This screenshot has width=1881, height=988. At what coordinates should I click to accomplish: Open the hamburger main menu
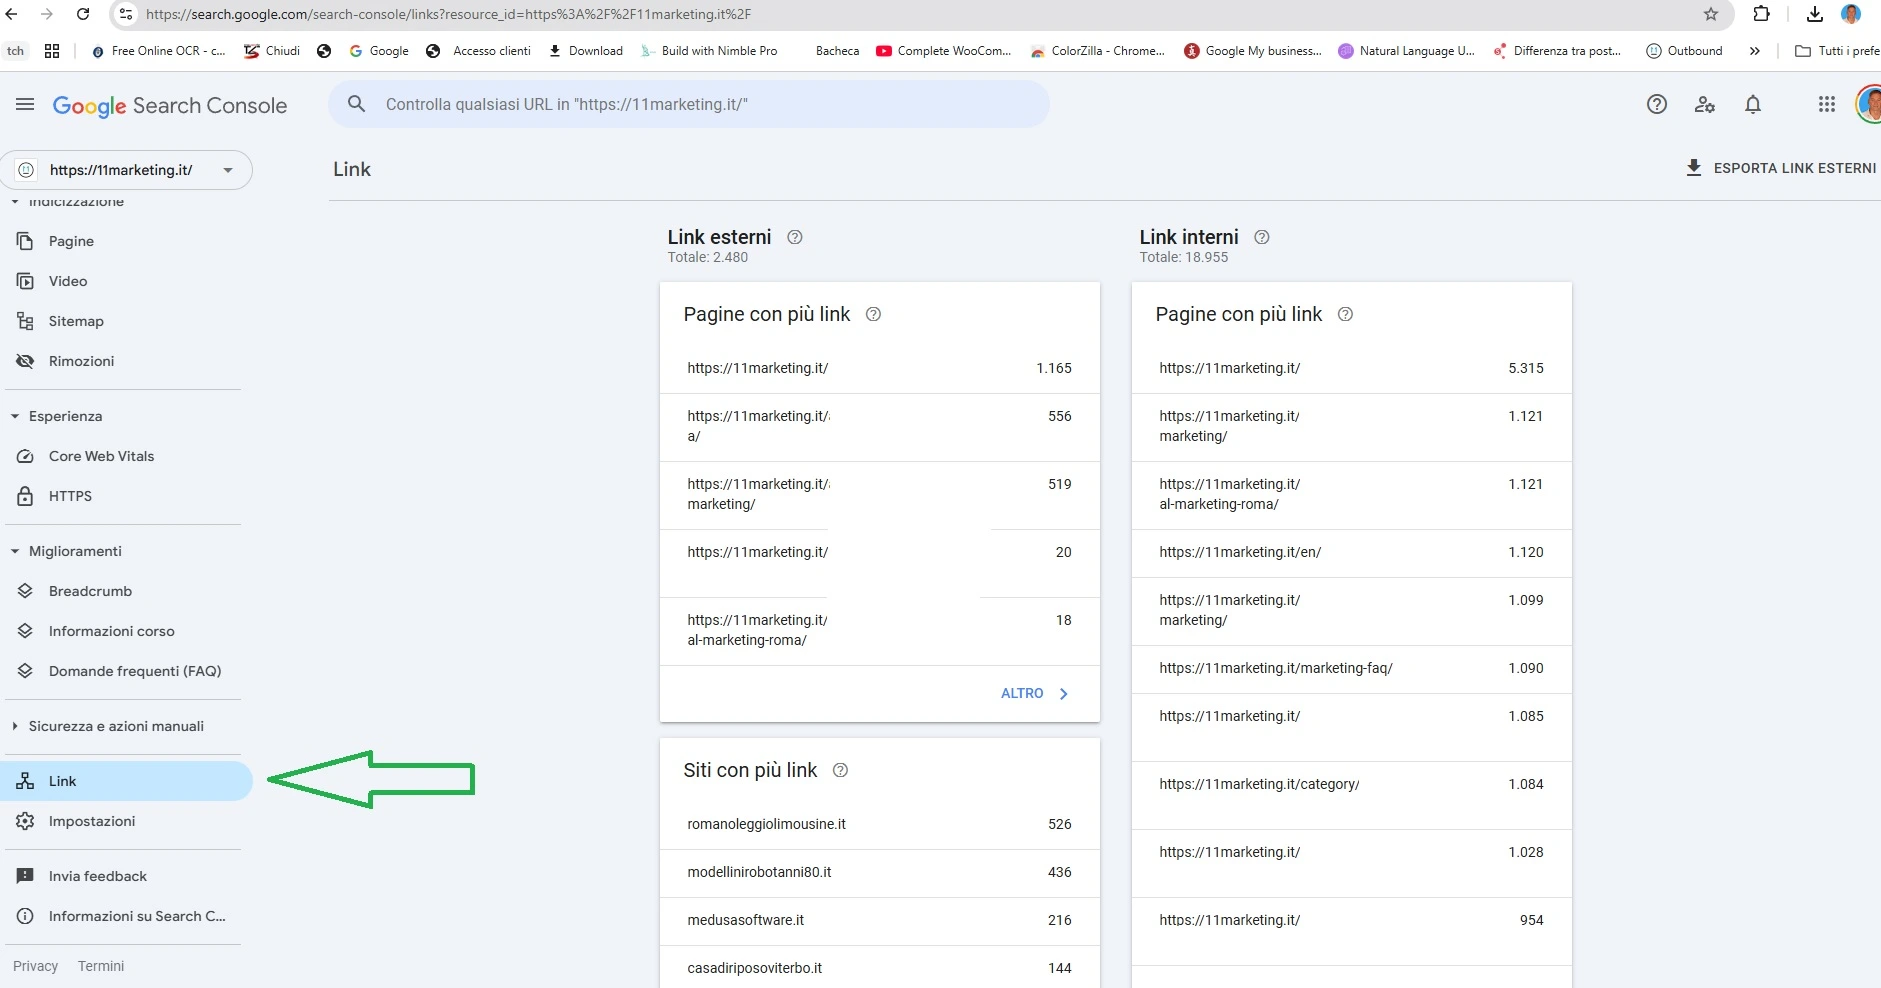[25, 105]
